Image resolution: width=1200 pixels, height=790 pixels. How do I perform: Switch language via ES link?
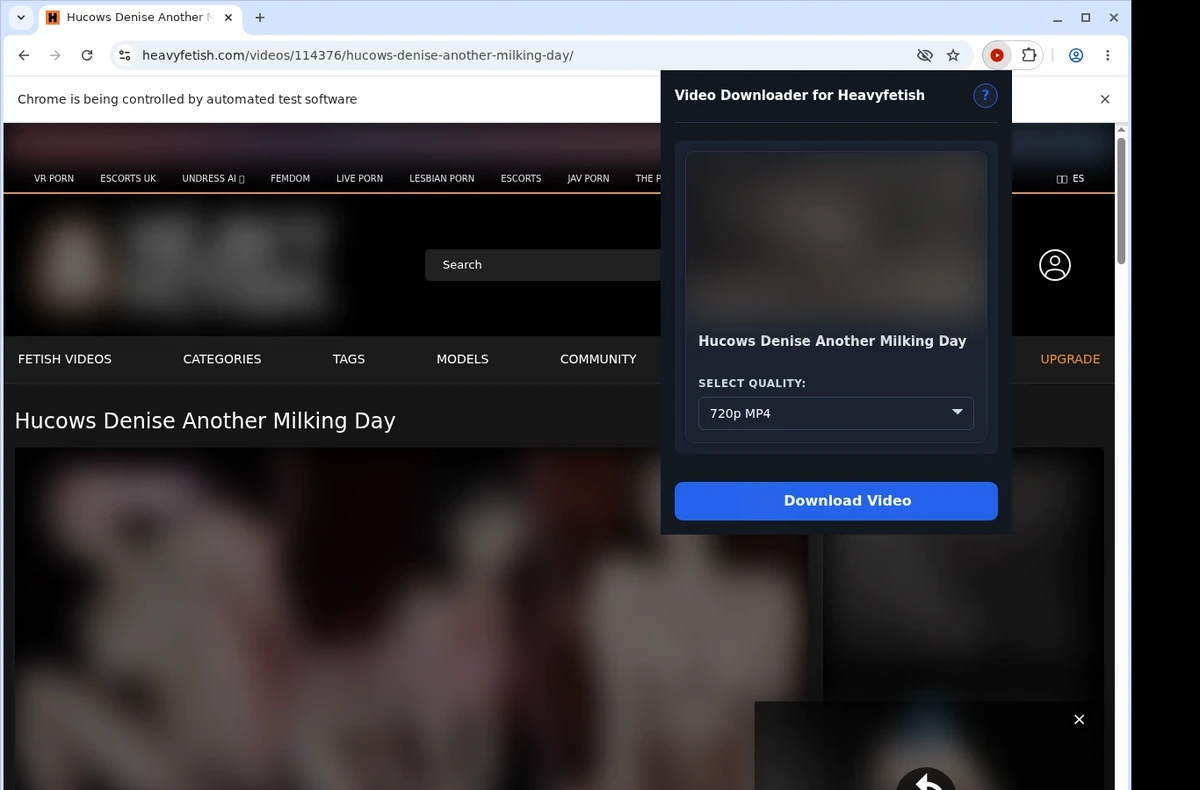(x=1070, y=179)
